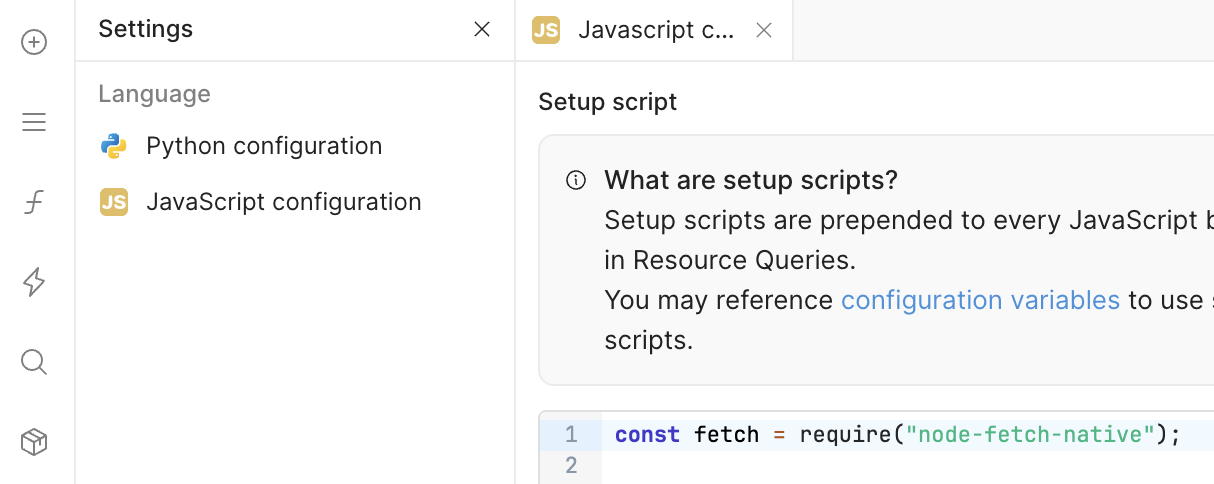Click the info circle icon in the setup scripts note
This screenshot has height=484, width=1214.
575,181
